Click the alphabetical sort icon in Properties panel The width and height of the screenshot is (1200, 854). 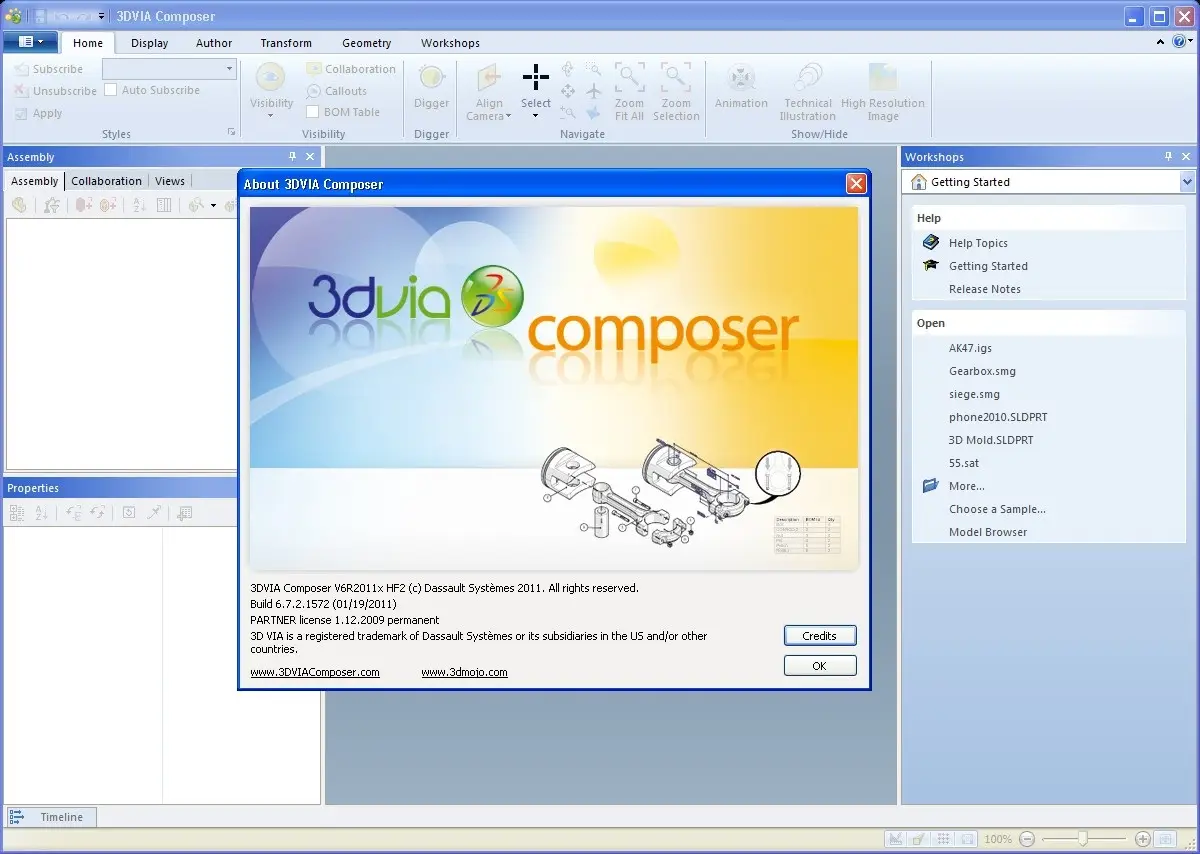pyautogui.click(x=42, y=513)
